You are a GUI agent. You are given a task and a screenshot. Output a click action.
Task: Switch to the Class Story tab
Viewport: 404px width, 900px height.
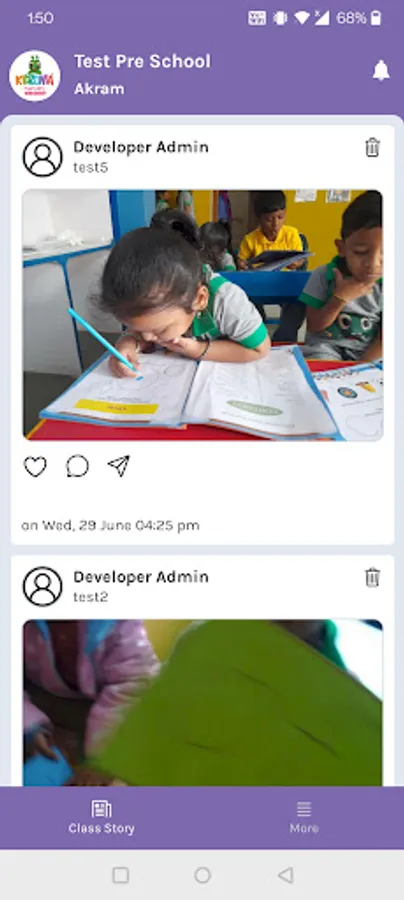(102, 818)
